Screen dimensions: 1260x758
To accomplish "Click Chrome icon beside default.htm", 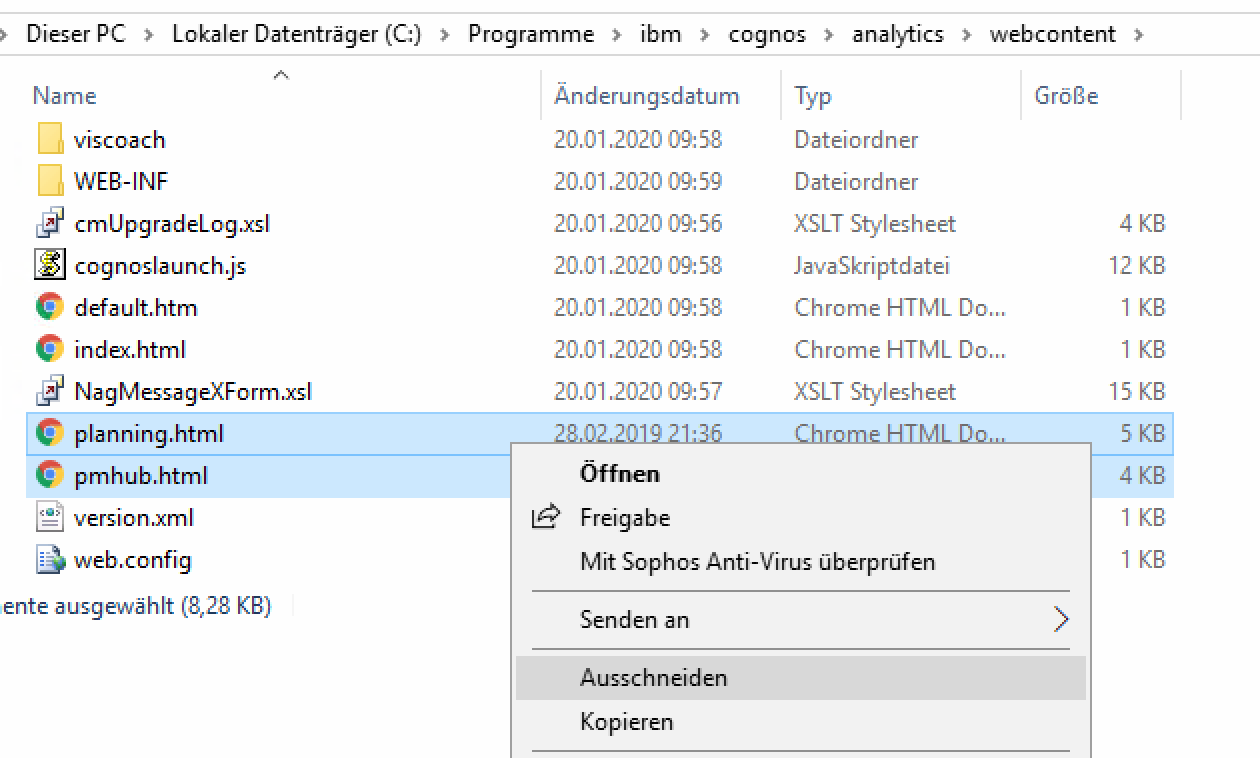I will (50, 307).
